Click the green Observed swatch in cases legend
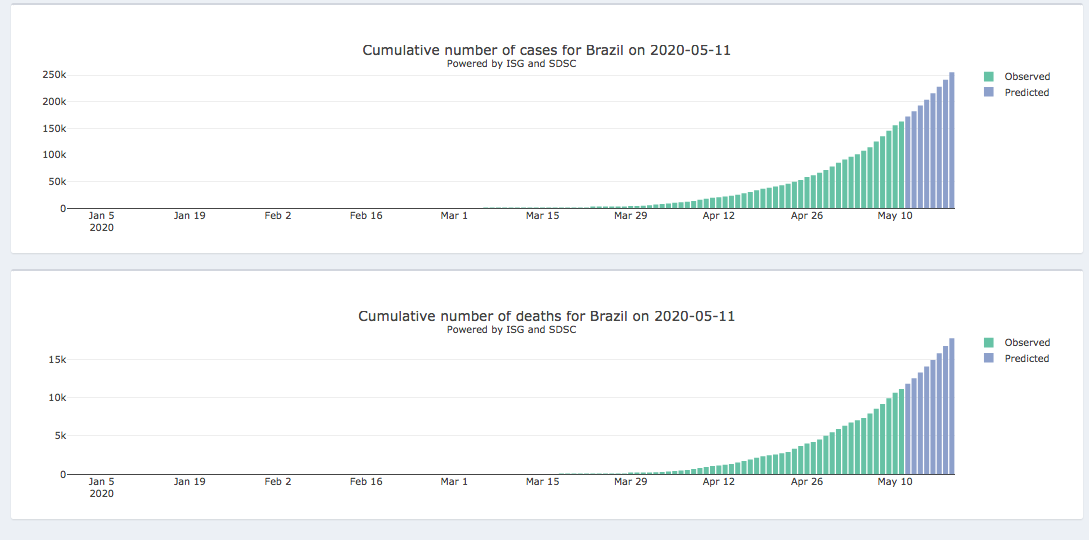 click(x=989, y=76)
